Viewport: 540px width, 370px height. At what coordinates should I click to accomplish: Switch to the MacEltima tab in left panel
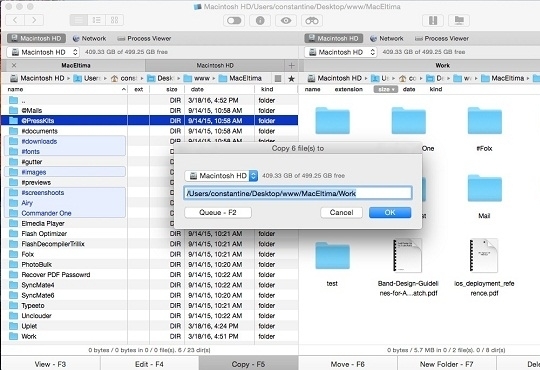click(x=76, y=65)
